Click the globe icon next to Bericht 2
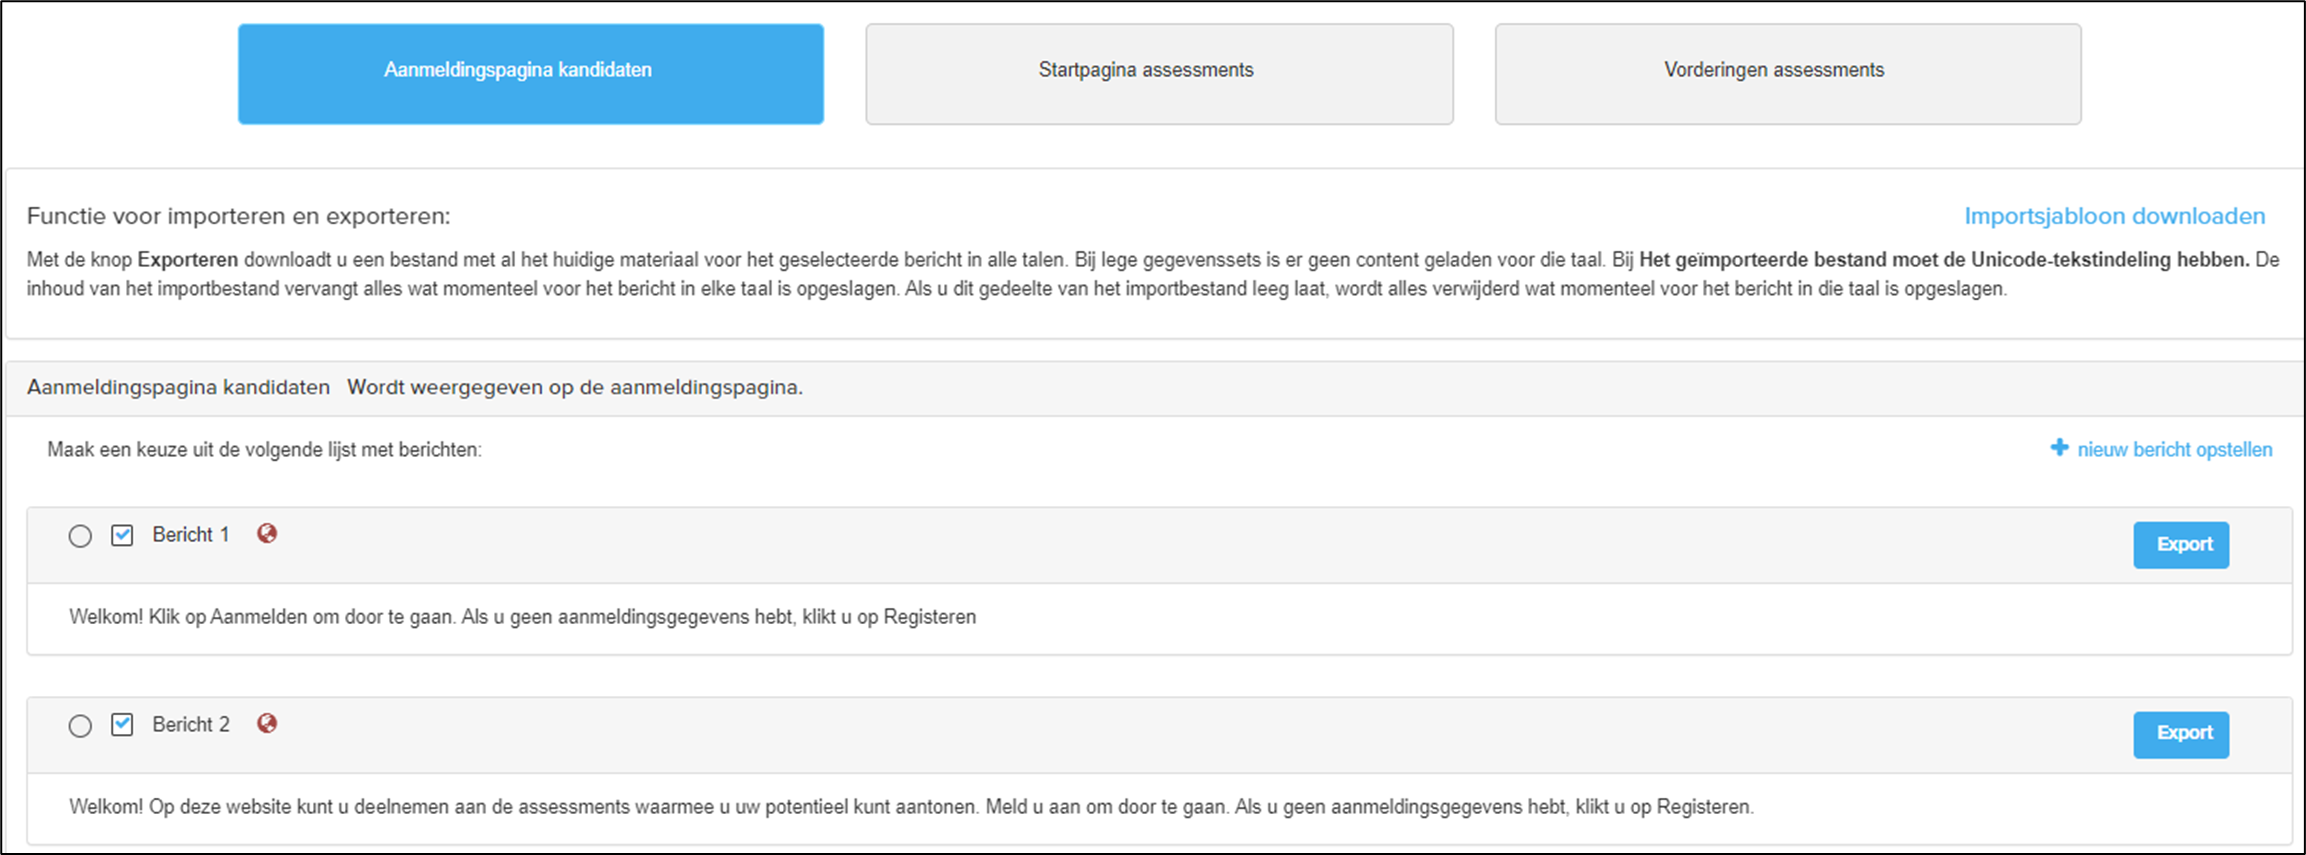This screenshot has width=2306, height=855. [267, 724]
